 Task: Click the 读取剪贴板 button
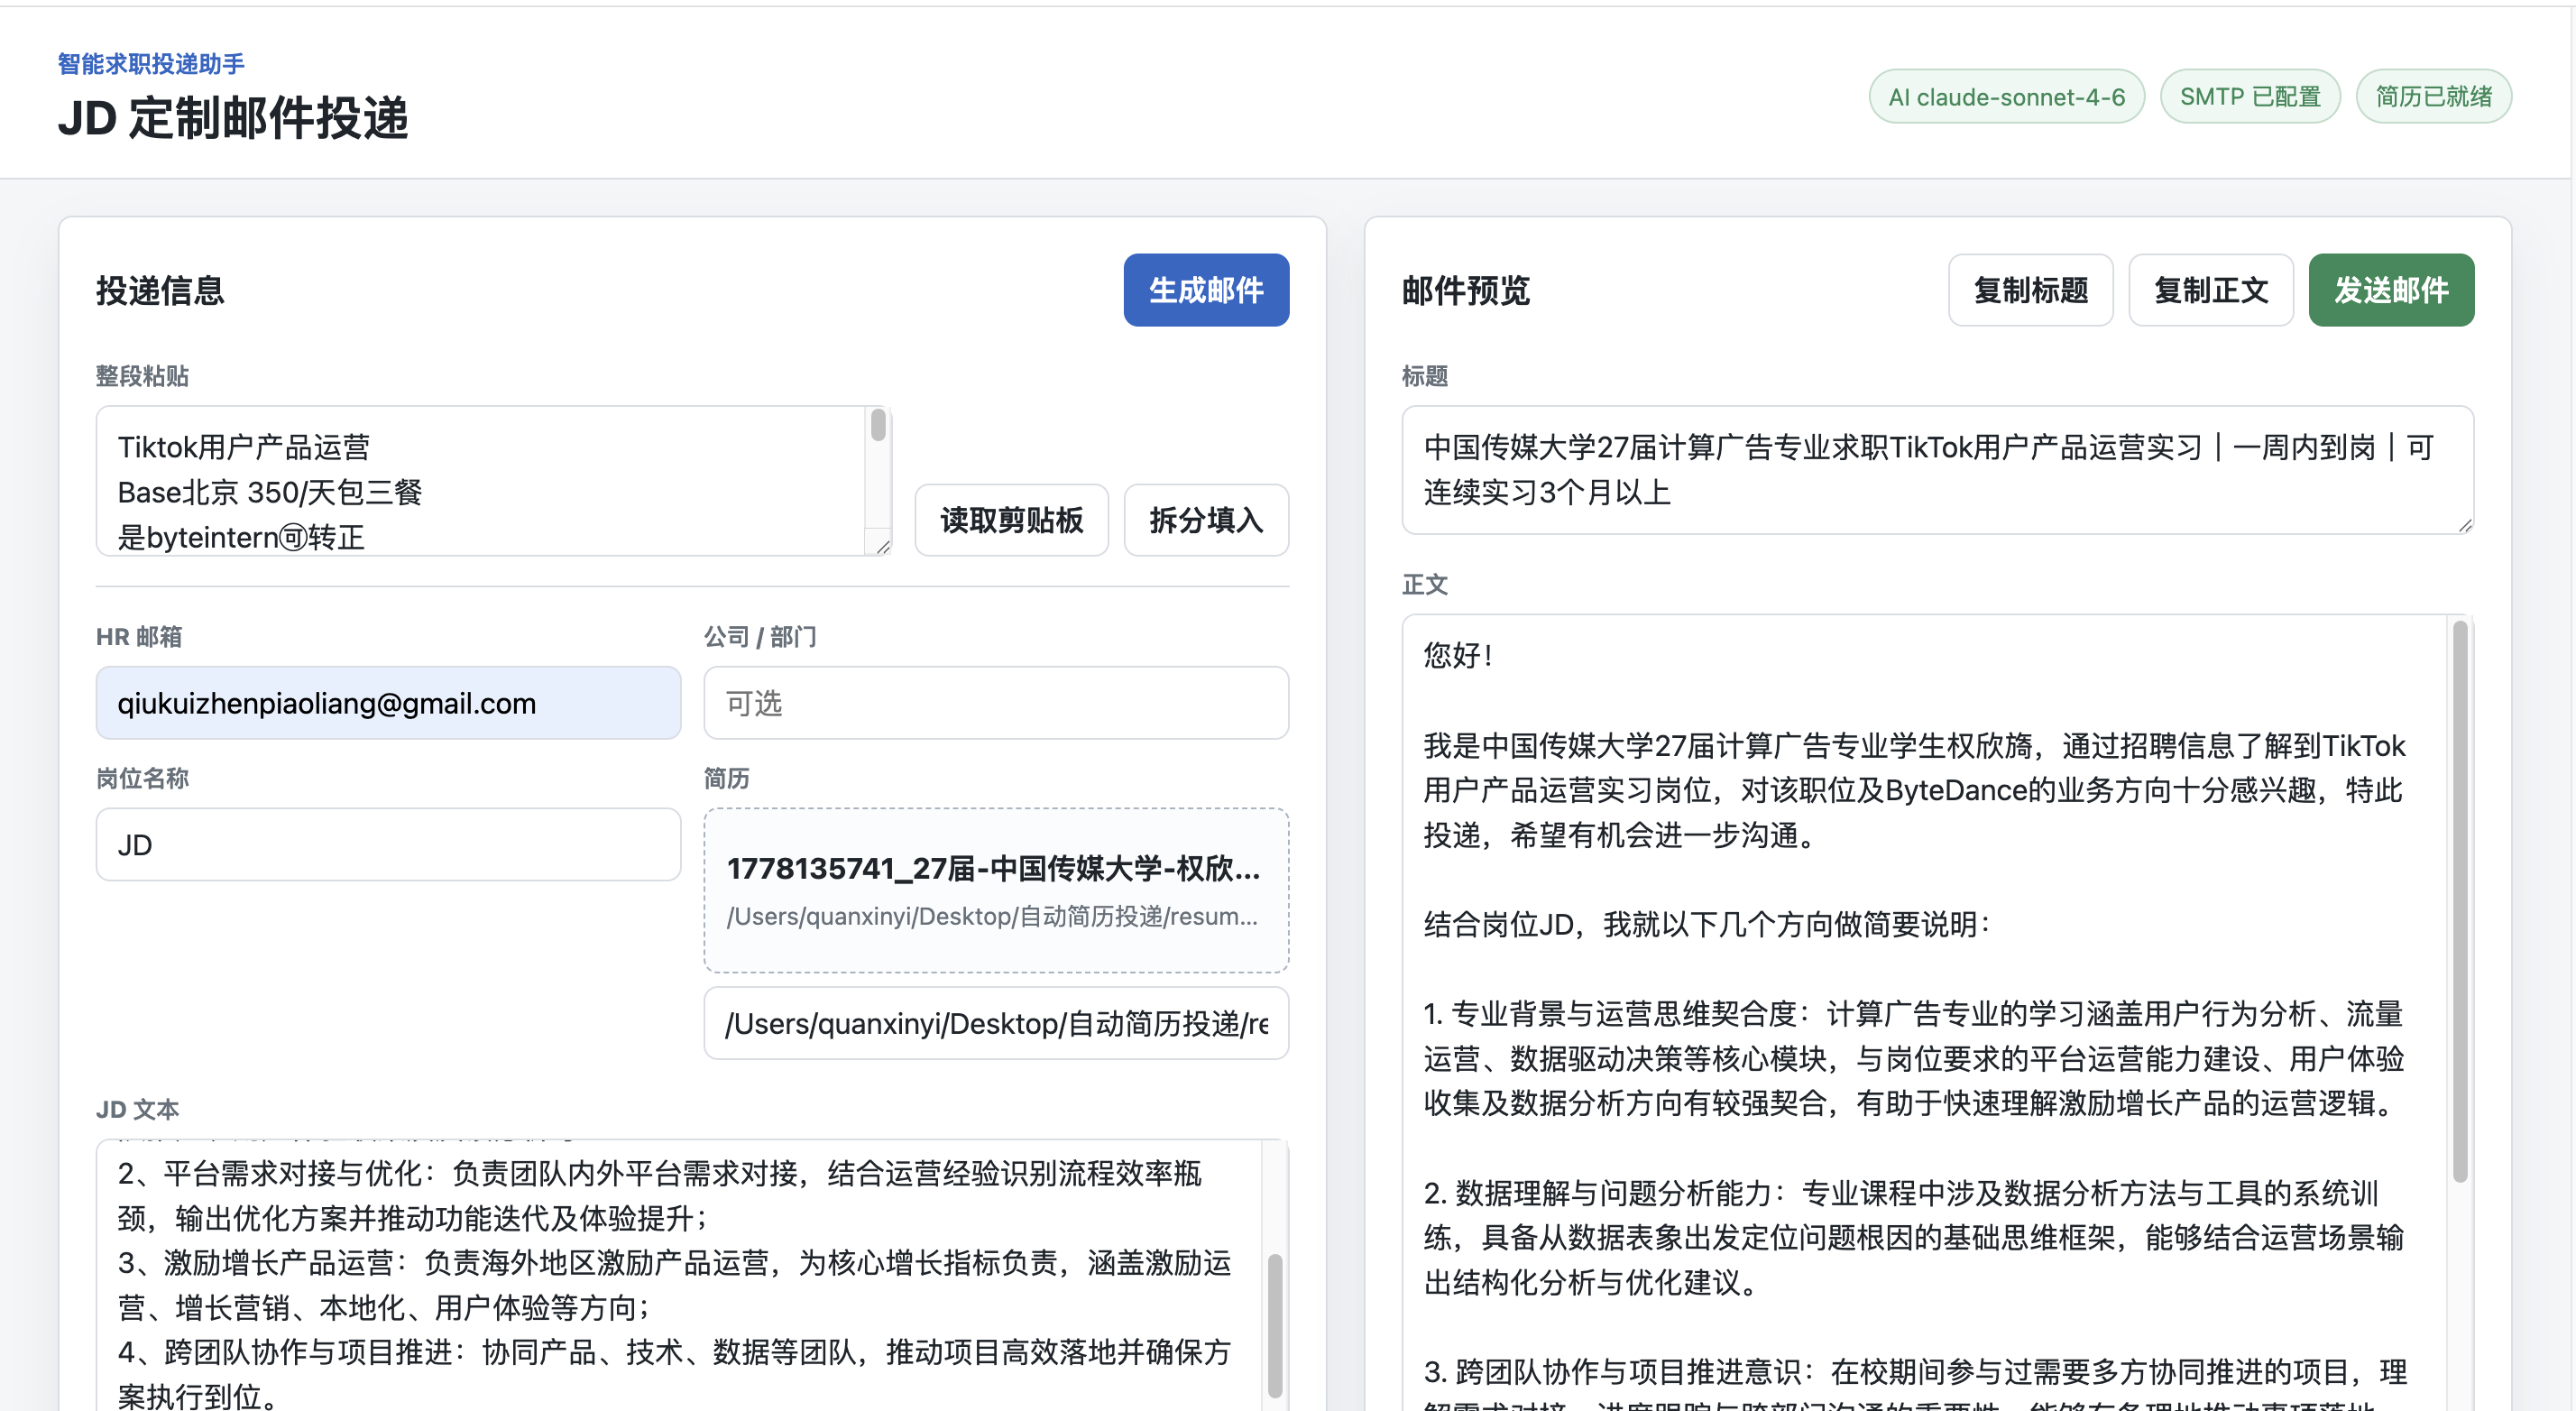coord(1011,520)
